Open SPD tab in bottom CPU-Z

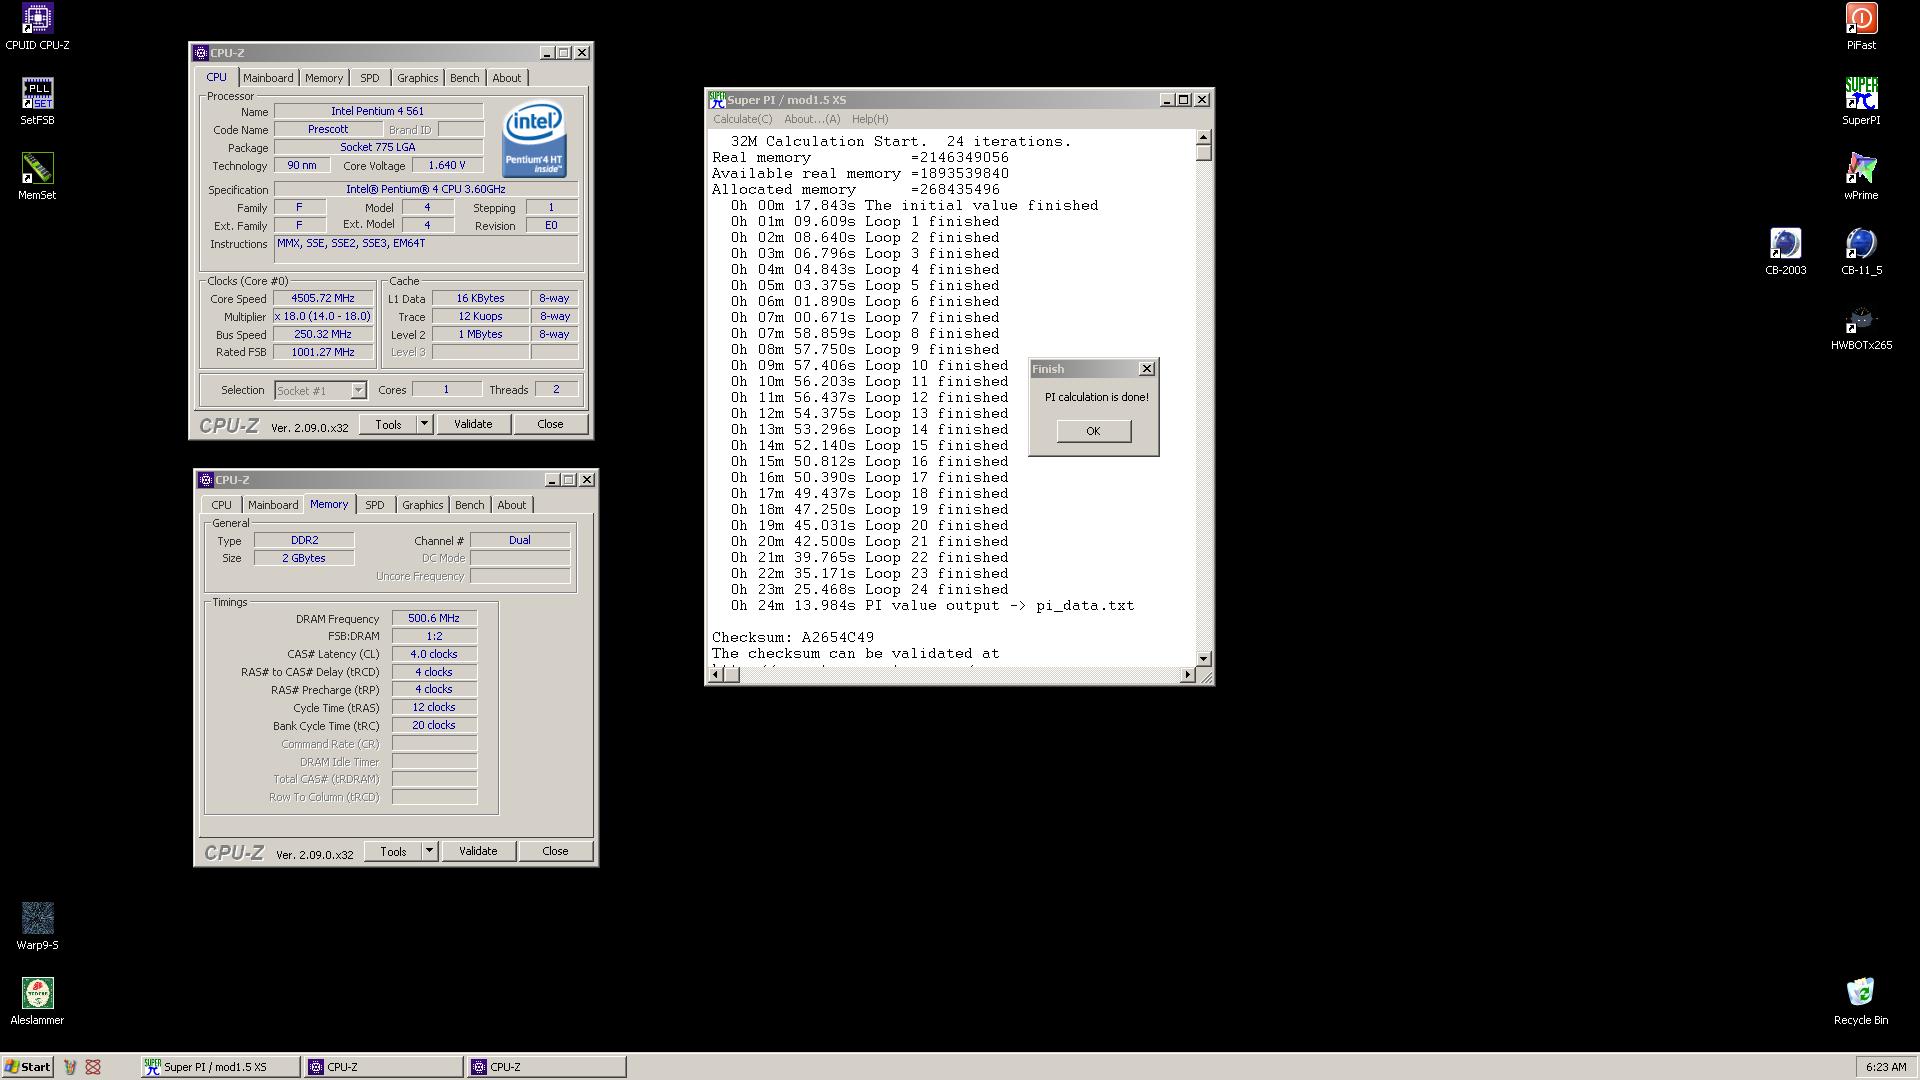coord(375,505)
